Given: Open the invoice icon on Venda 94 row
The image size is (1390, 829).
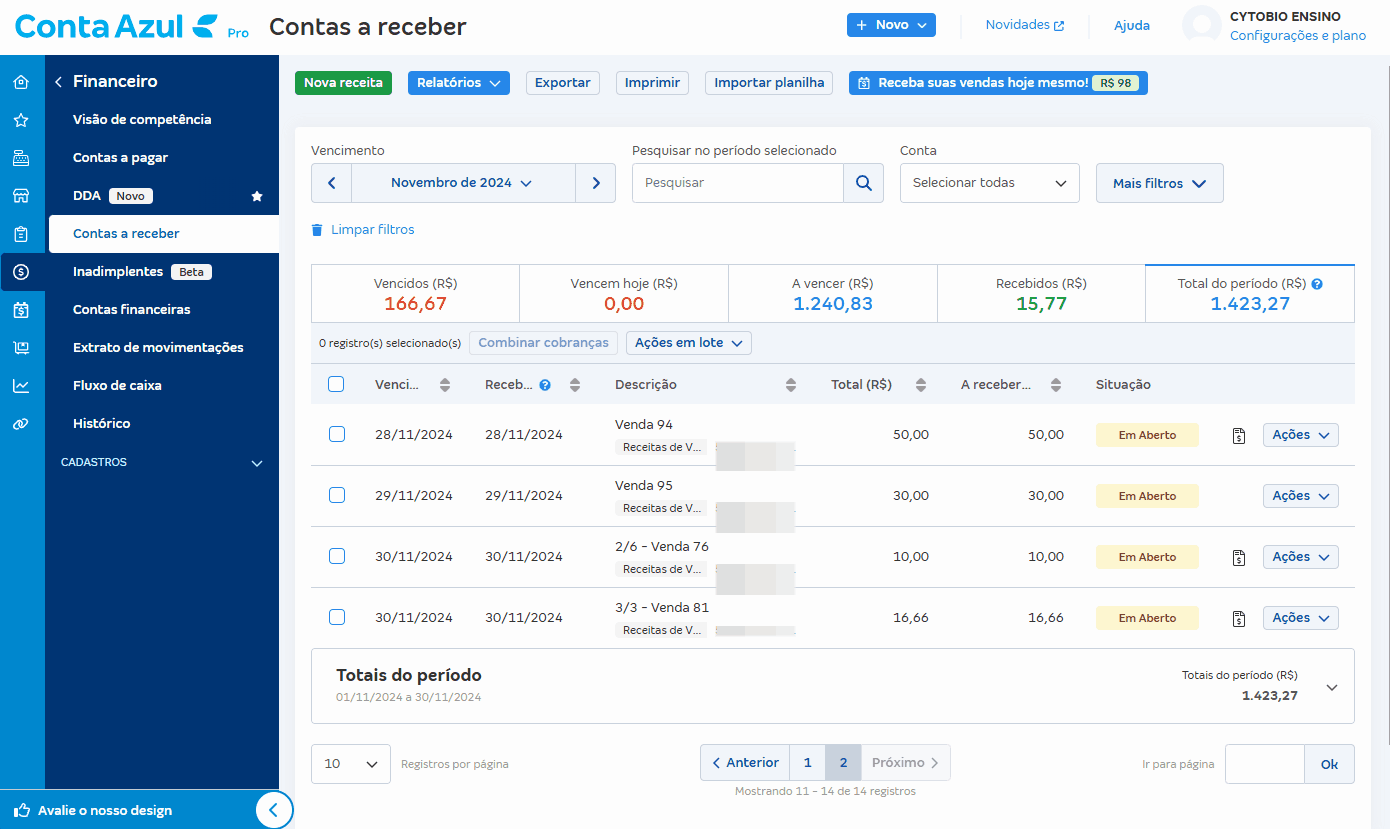Looking at the screenshot, I should click(1239, 435).
